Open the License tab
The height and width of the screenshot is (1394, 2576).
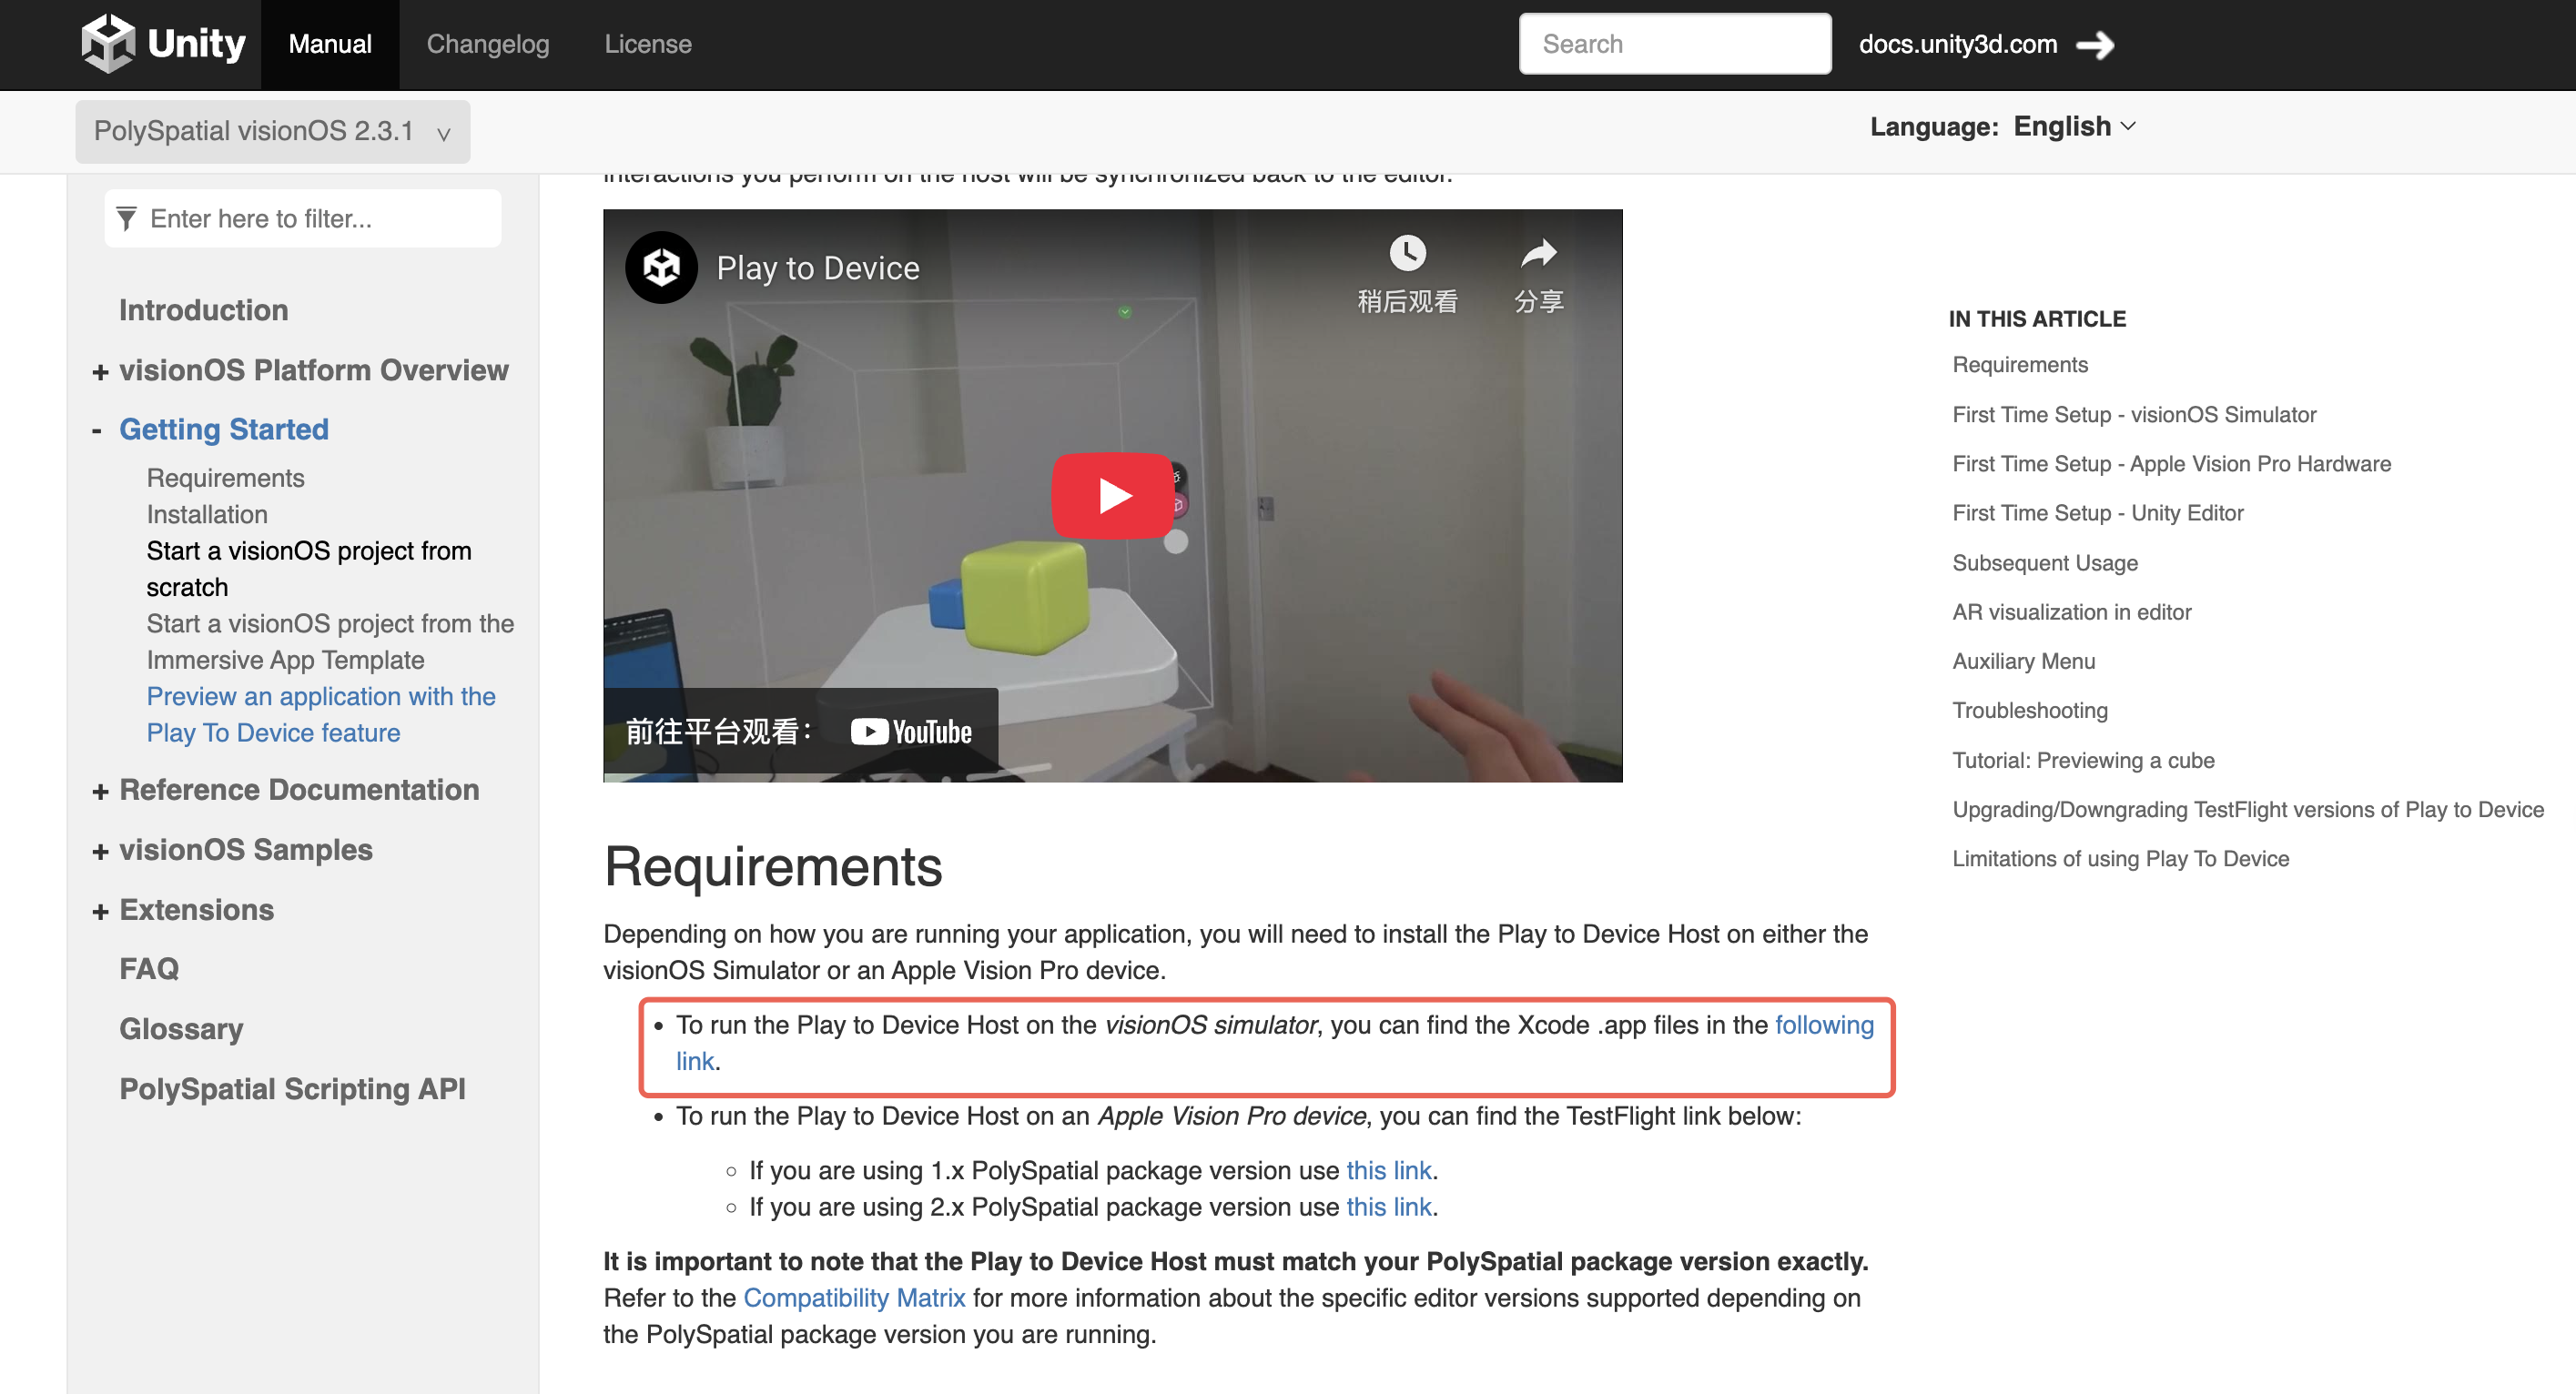pos(648,44)
